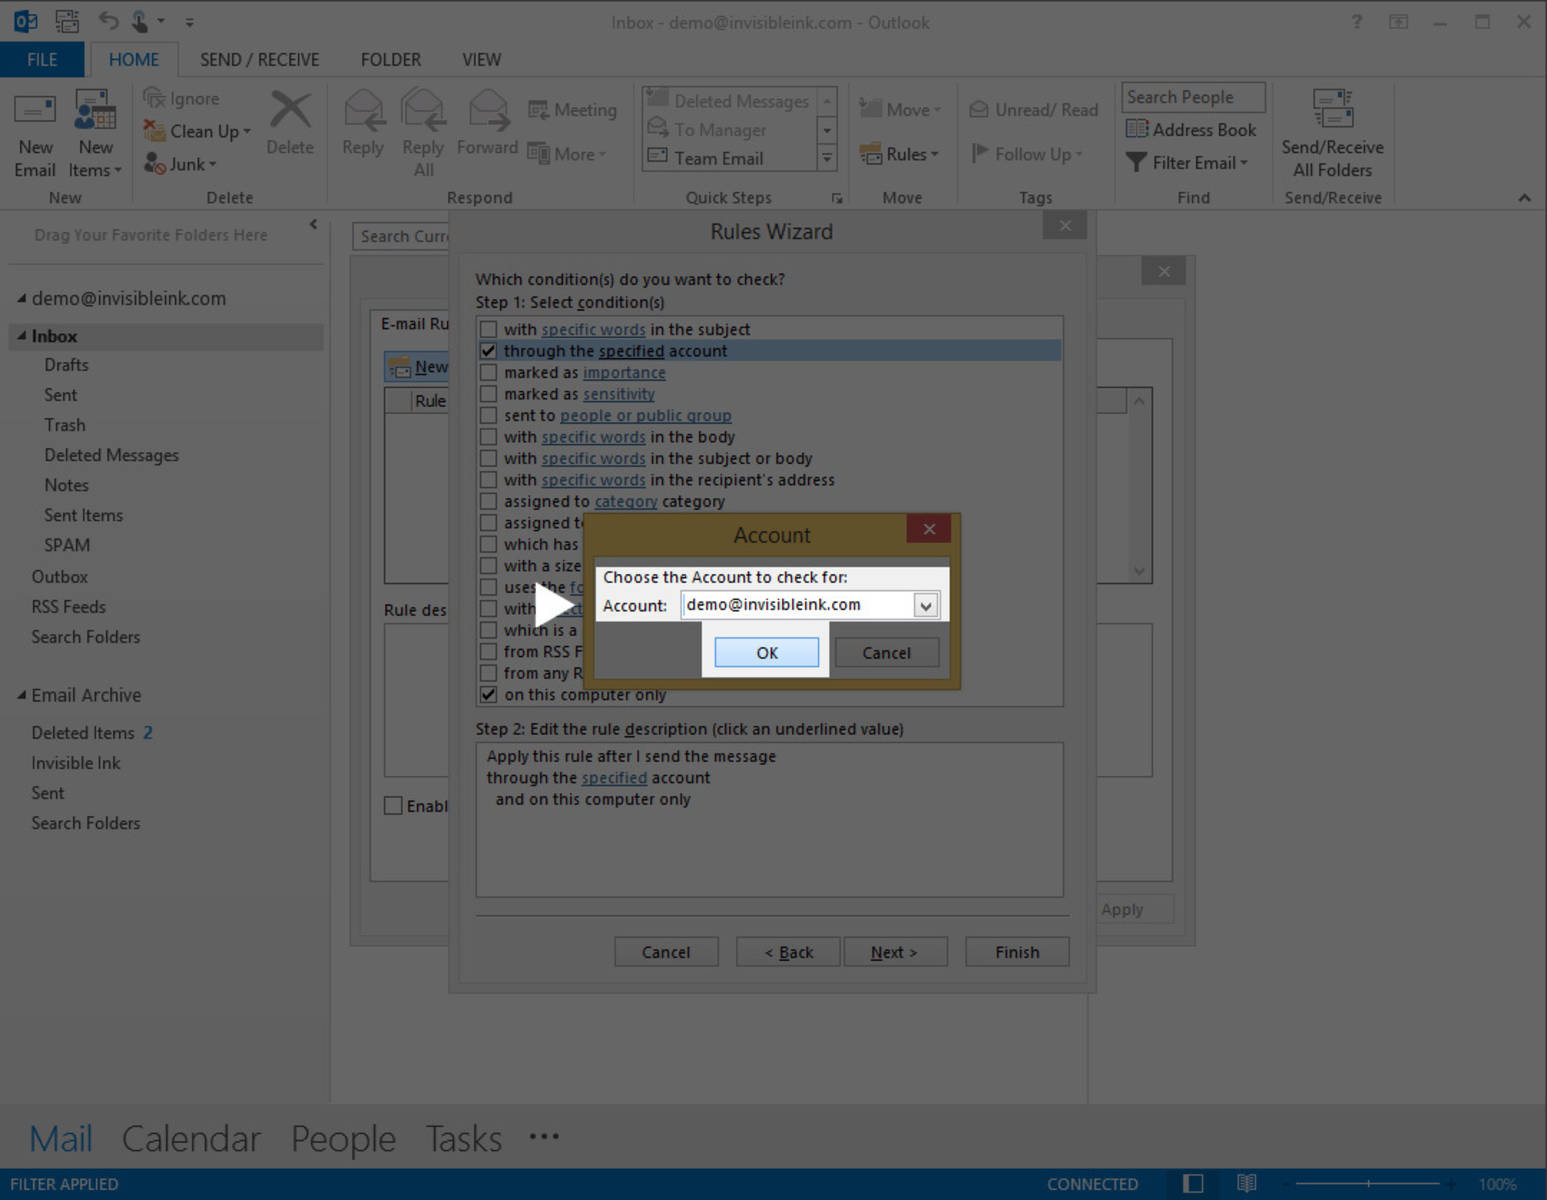
Task: Collapse the Email Archive group
Action: (21, 695)
